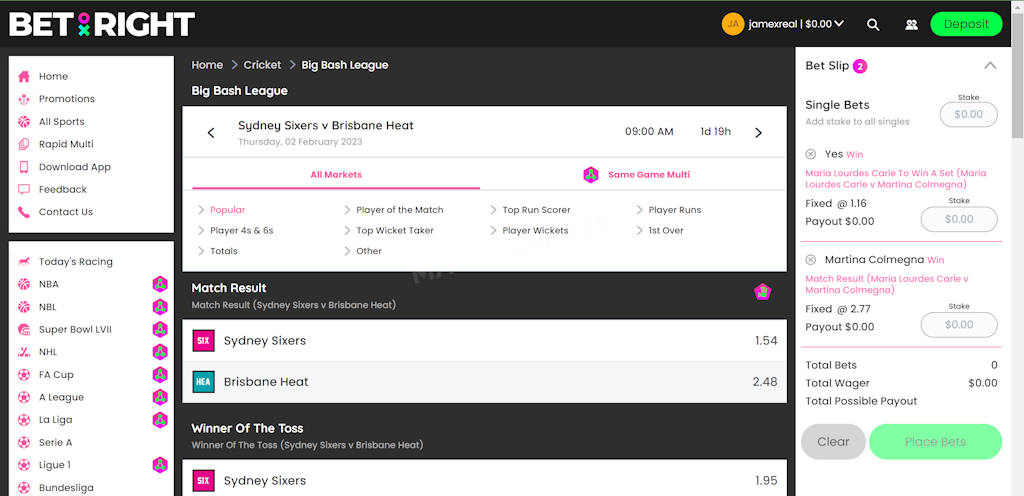Click the hockey icon beside NHL
1024x496 pixels.
(x=24, y=352)
